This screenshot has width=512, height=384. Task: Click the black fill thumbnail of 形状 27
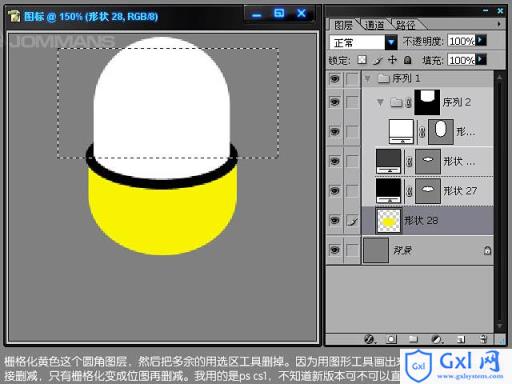click(x=388, y=191)
